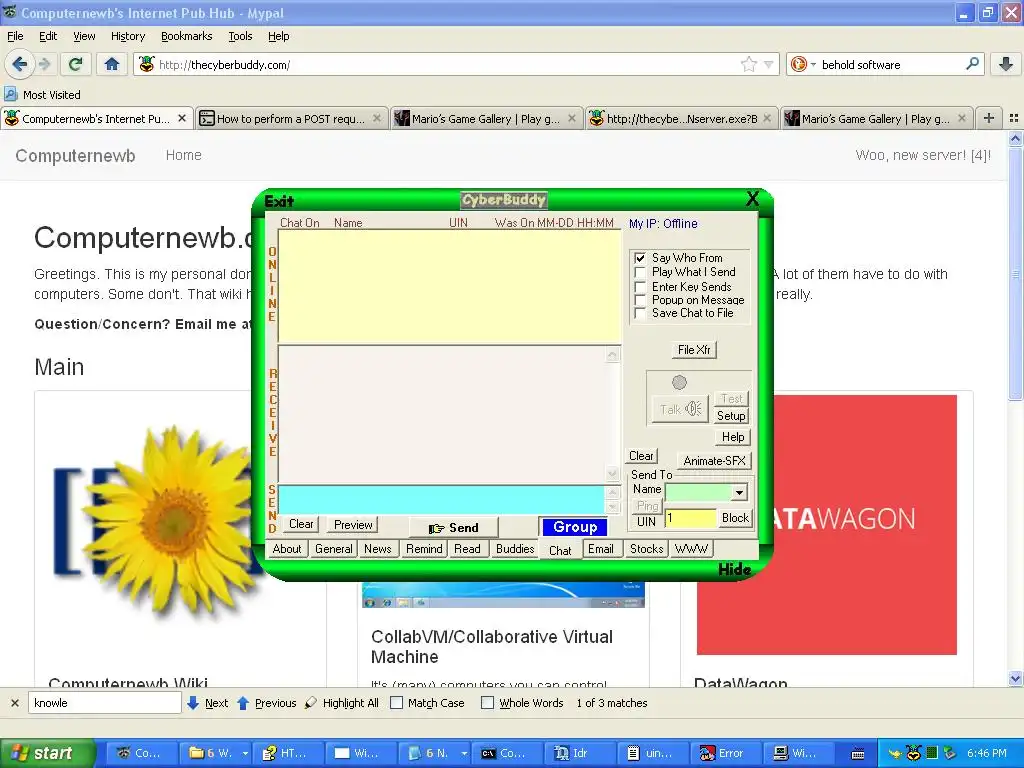
Task: Expand the 6 W. taskbar group arrow
Action: [x=245, y=753]
